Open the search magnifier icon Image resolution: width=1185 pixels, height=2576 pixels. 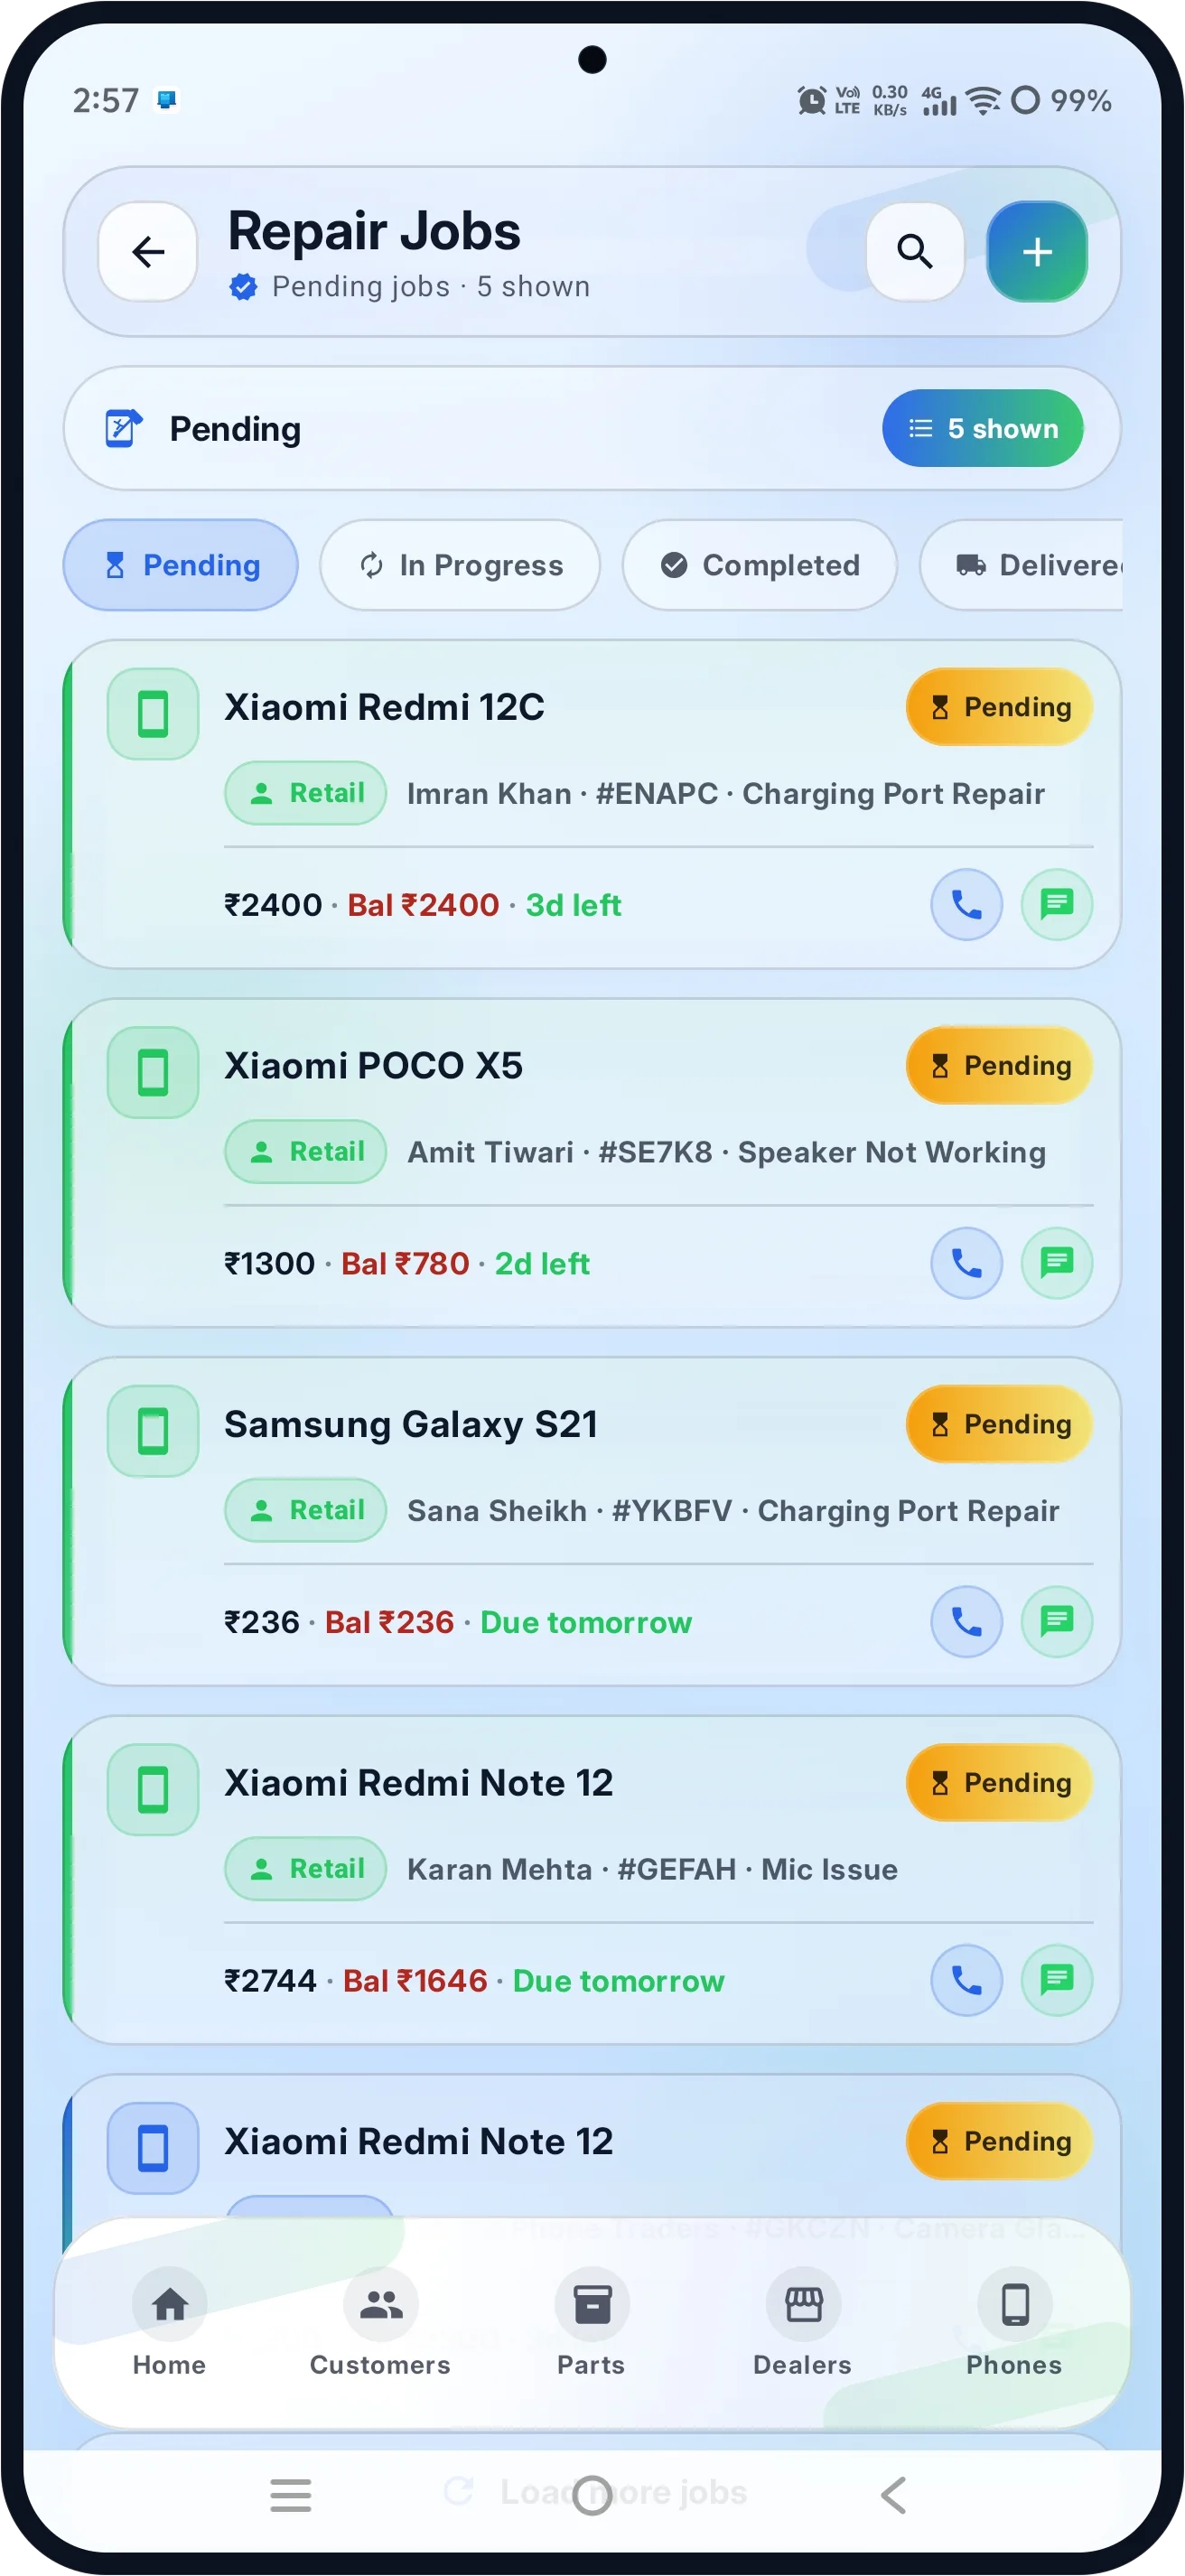coord(915,252)
